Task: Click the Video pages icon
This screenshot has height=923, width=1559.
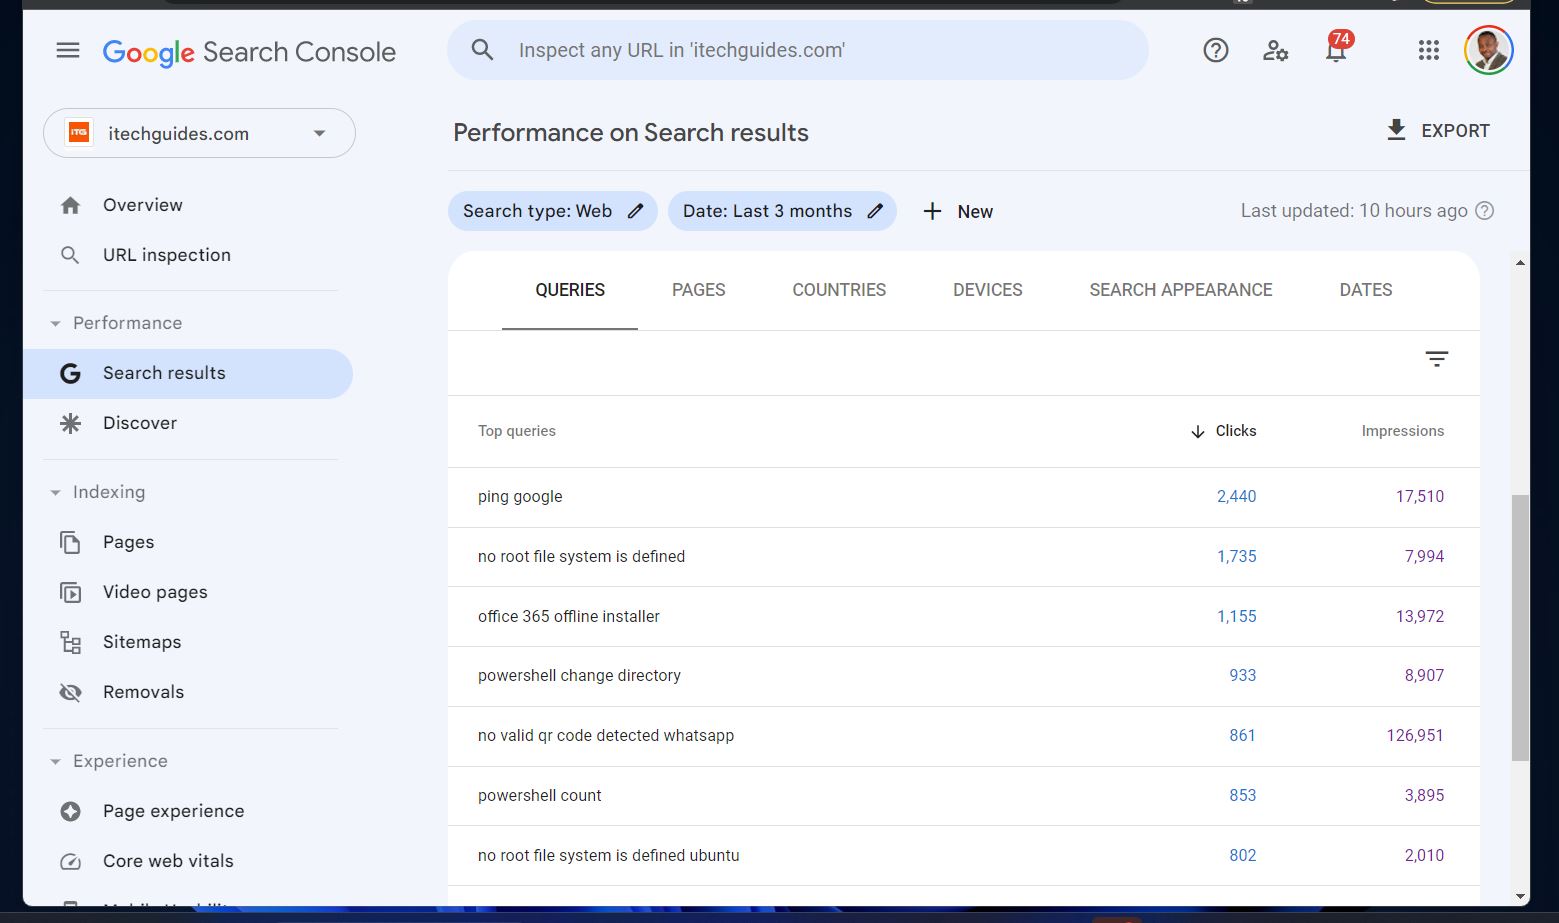Action: (70, 592)
